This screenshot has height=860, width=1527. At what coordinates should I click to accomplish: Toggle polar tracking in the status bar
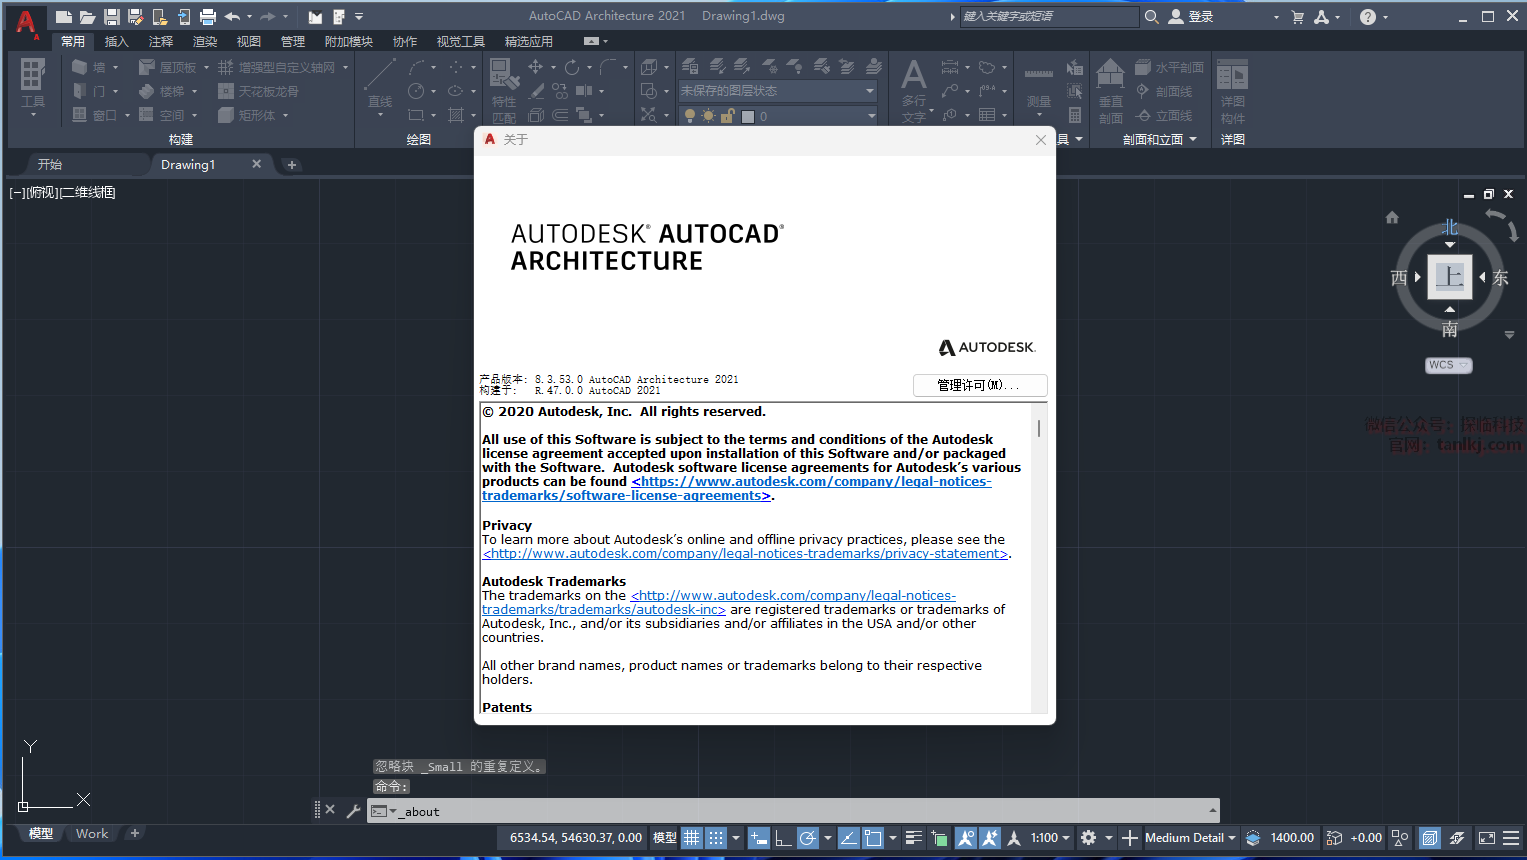pos(808,838)
